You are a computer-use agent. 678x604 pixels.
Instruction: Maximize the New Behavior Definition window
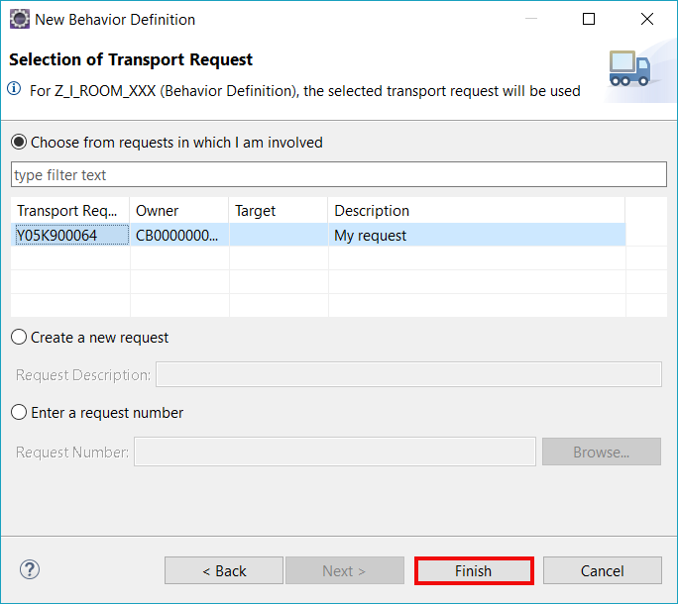pyautogui.click(x=588, y=19)
